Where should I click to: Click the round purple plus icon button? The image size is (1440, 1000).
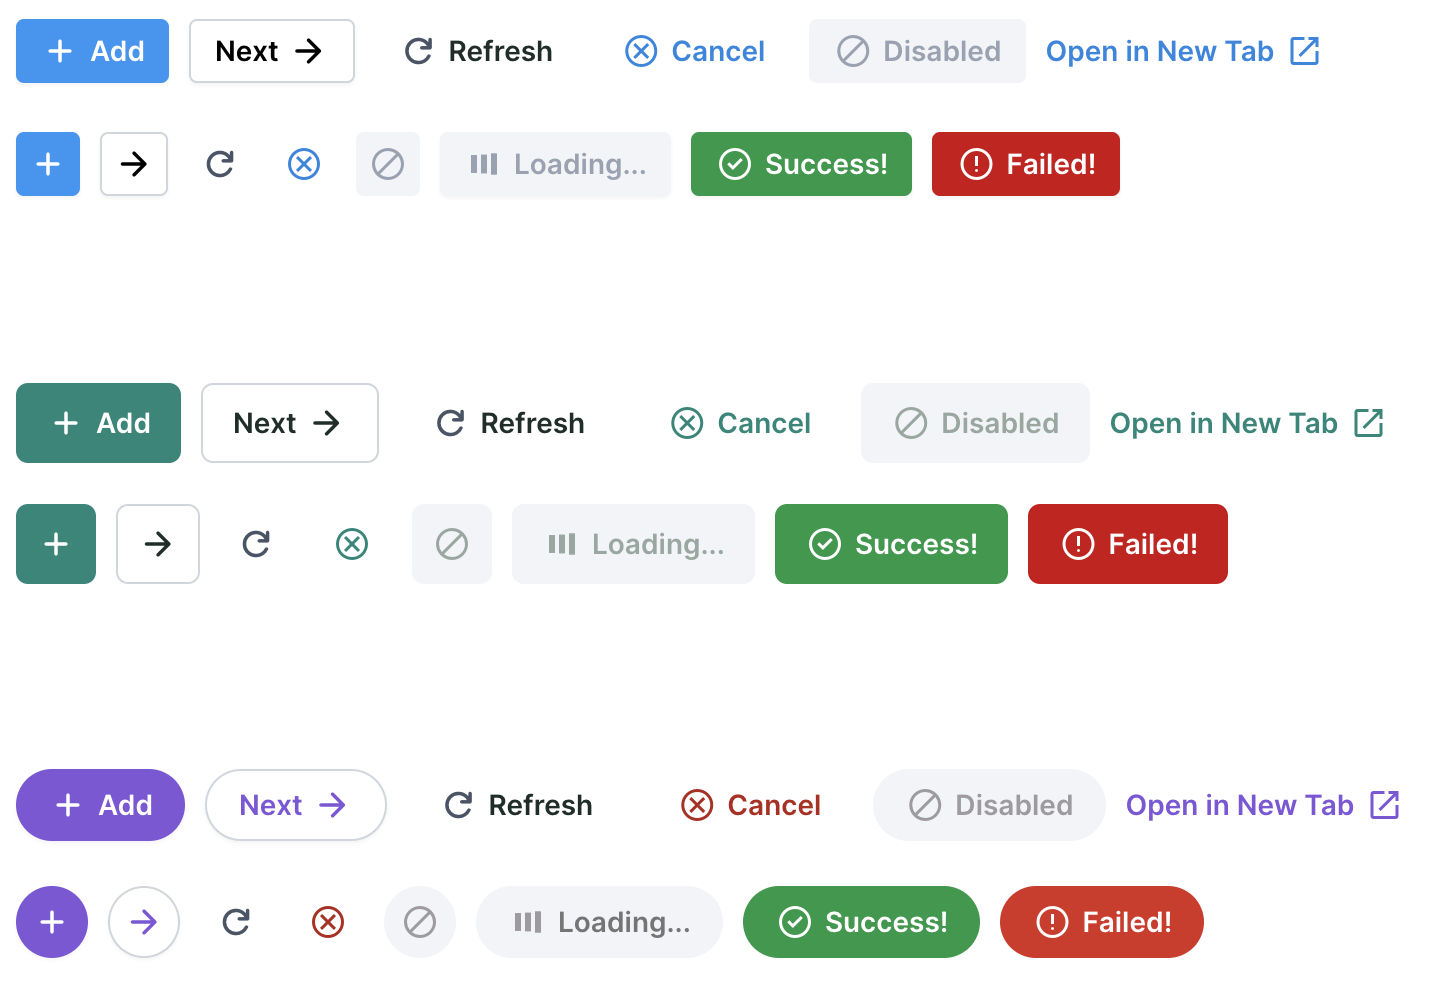pyautogui.click(x=52, y=922)
